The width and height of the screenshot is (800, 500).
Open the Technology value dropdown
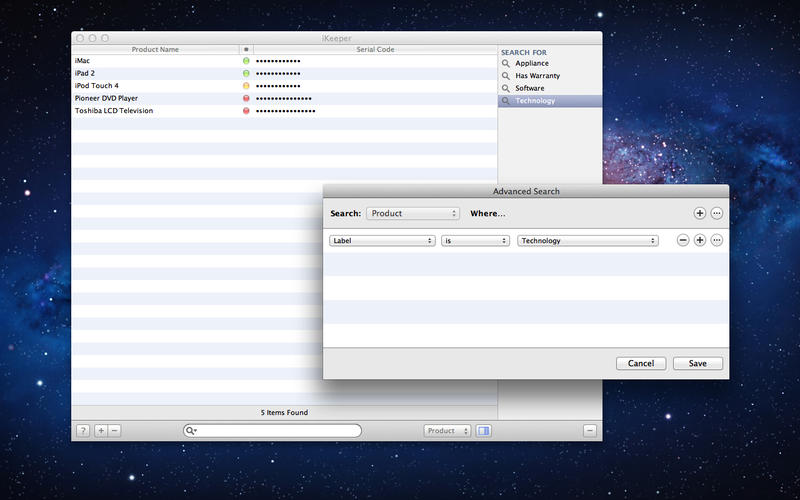[x=588, y=241]
